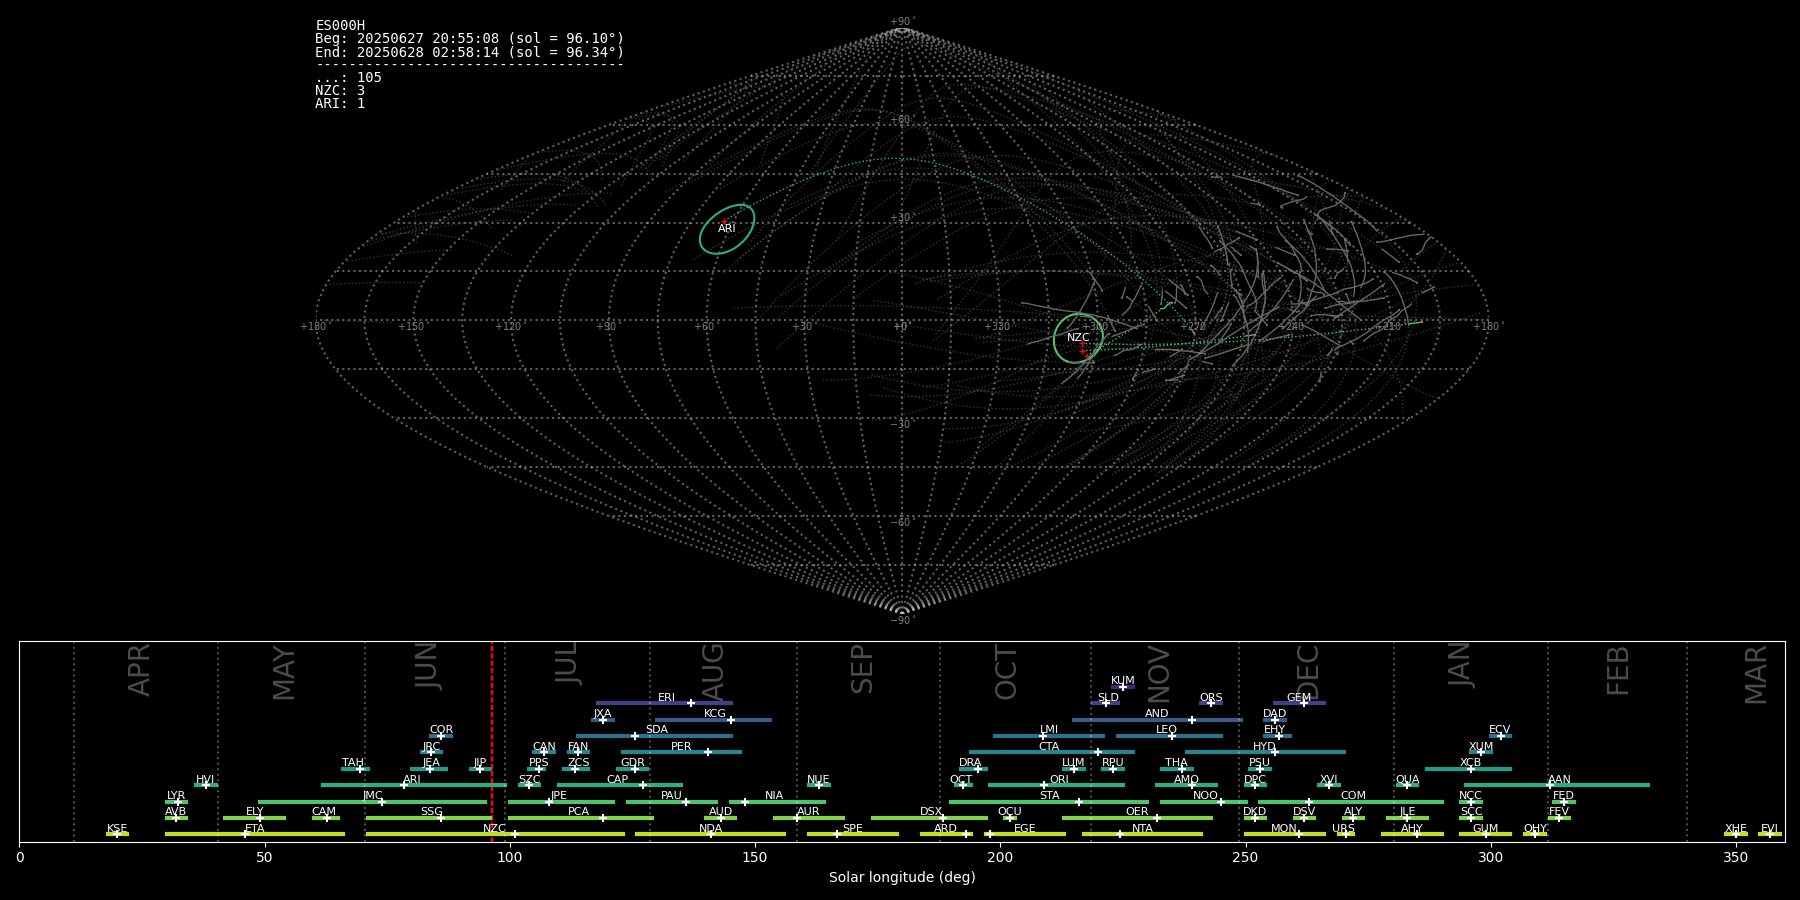The height and width of the screenshot is (900, 1800).
Task: Select the SDA shower bar in the timeline
Action: [x=654, y=736]
